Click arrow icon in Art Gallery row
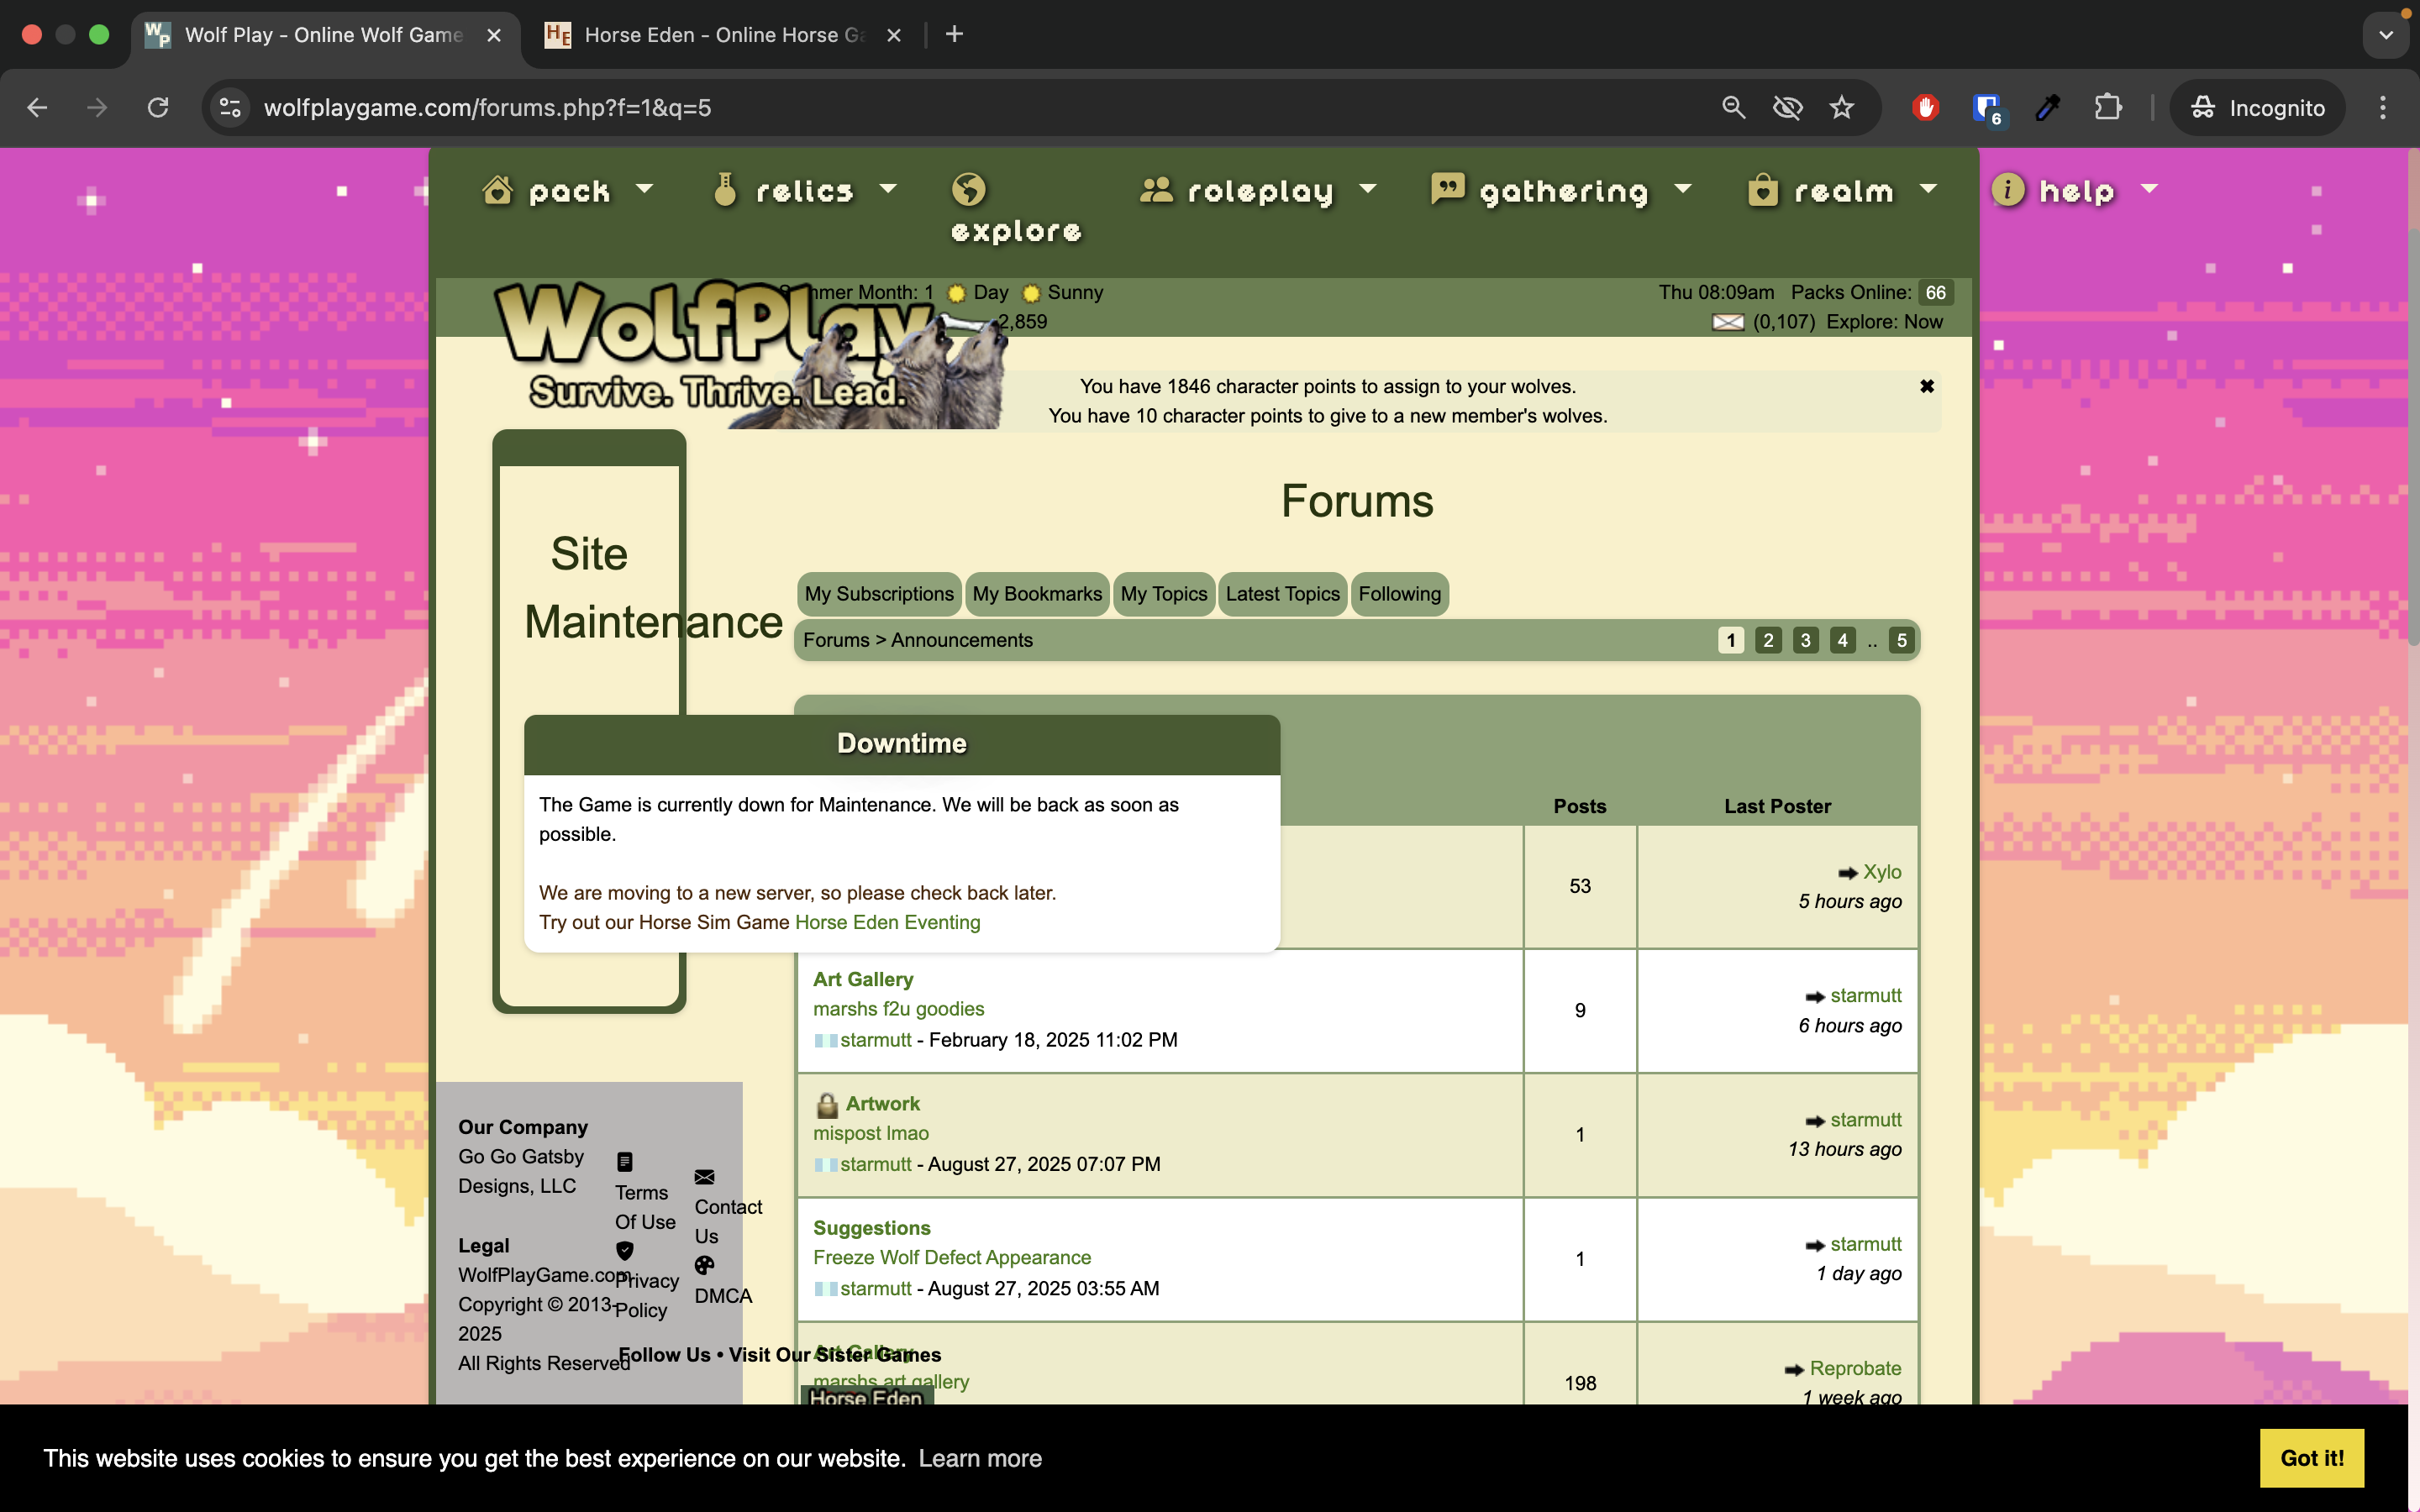The height and width of the screenshot is (1512, 2420). click(1815, 997)
